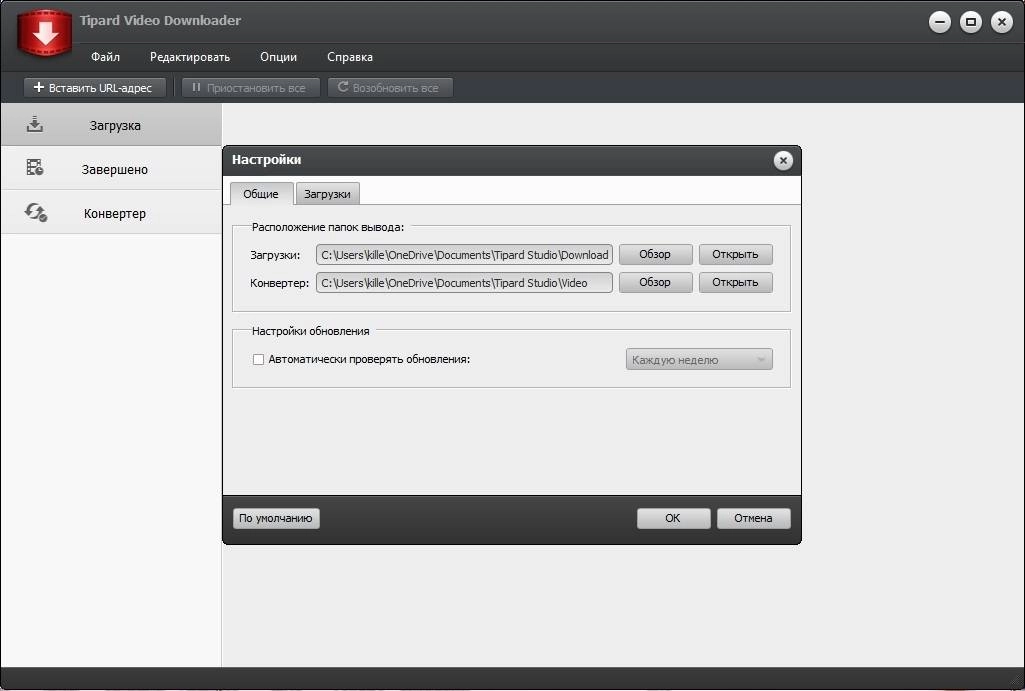The image size is (1025, 691).
Task: Close the Настройки dialog with its X icon
Action: tap(782, 161)
